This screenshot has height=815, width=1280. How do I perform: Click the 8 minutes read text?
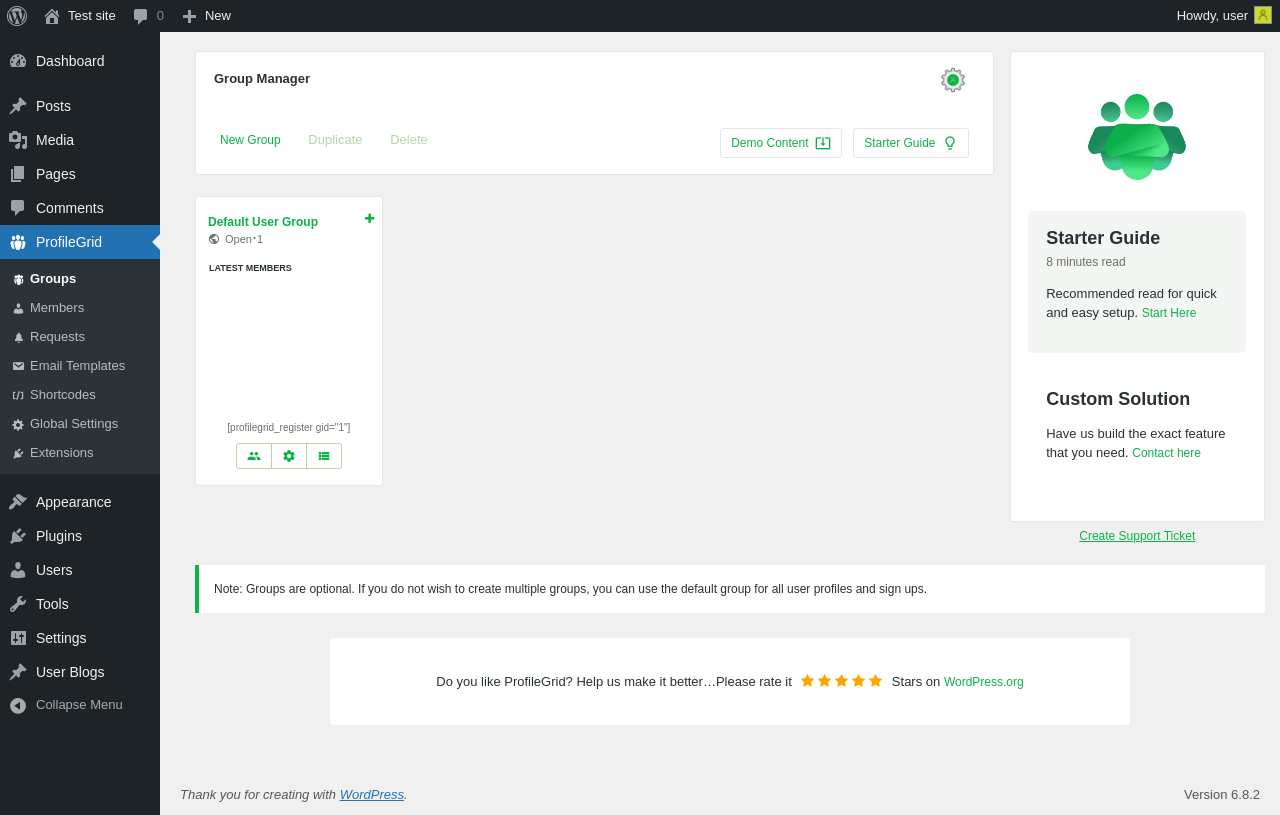click(x=1086, y=262)
